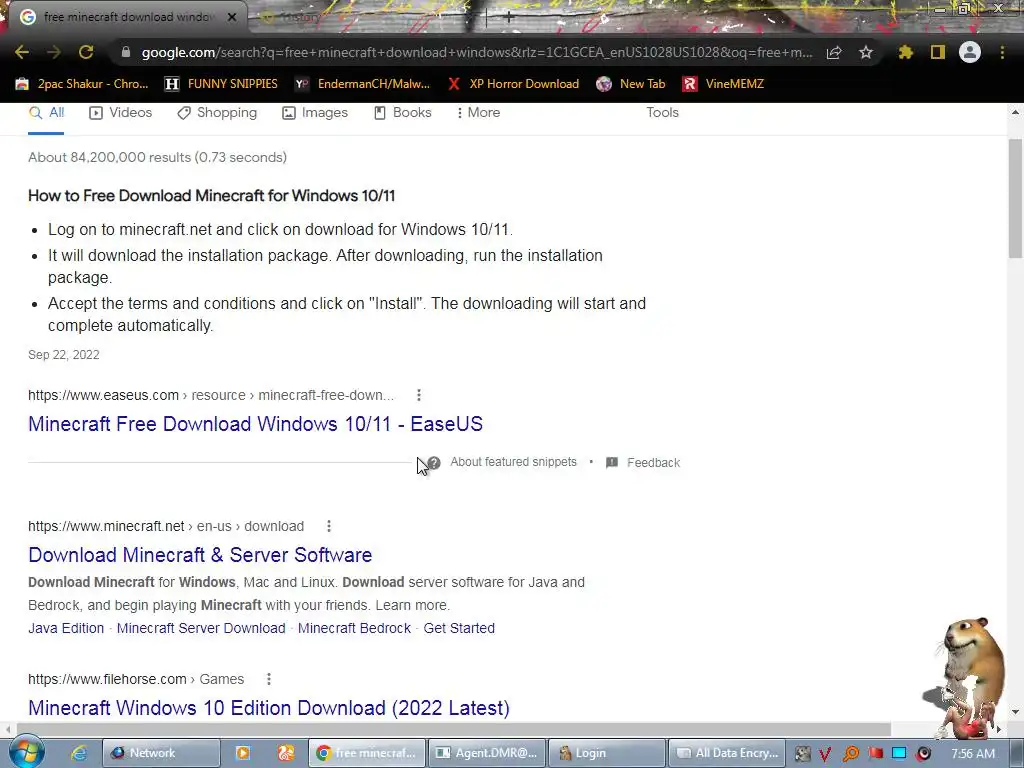Open the Chrome profile avatar

coord(970,52)
